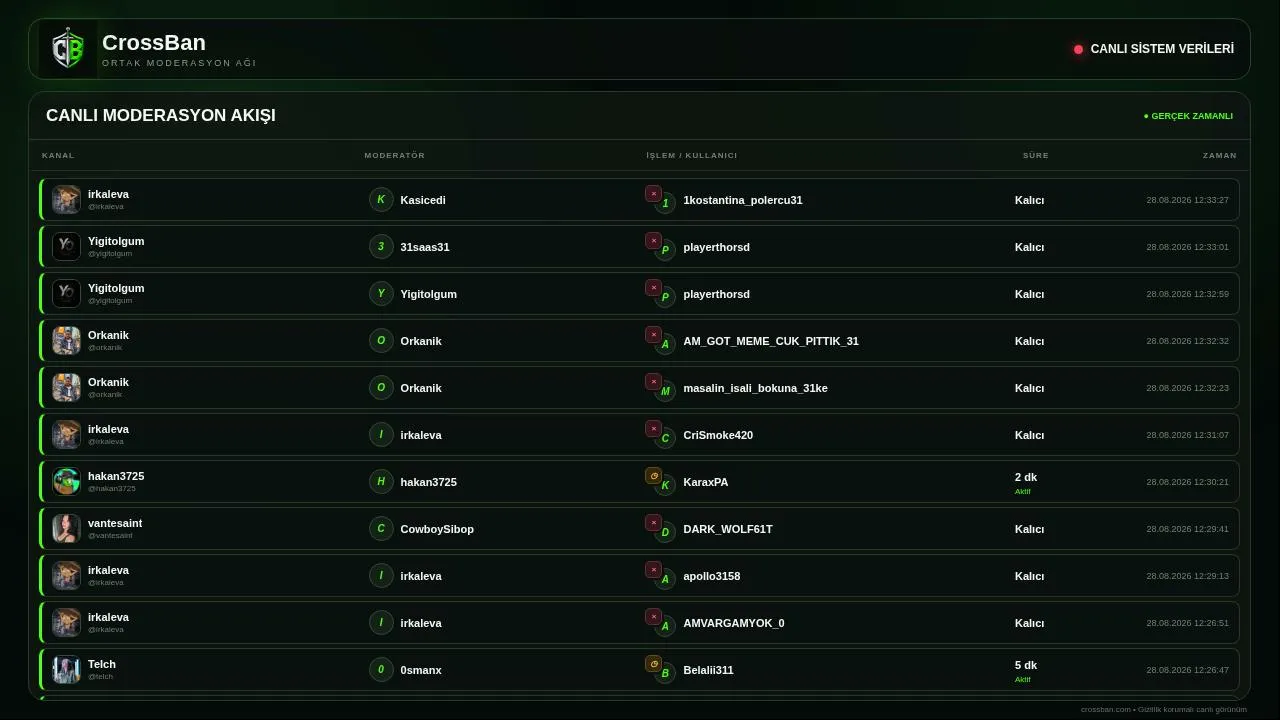This screenshot has width=1280, height=720.
Task: Click the red ban icon beside 1kostantina_polercu31
Action: 653,194
